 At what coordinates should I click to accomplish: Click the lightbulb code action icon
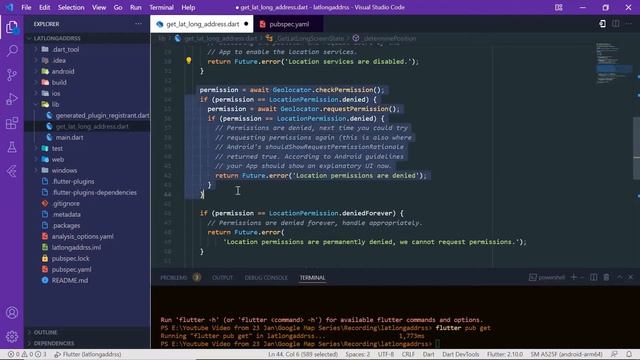pos(189,60)
